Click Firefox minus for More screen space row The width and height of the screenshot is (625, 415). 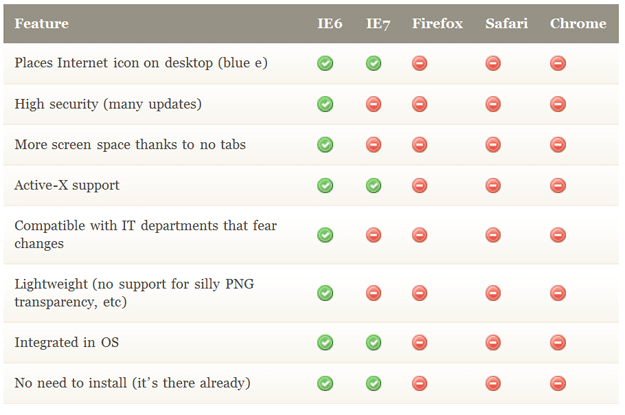(x=420, y=144)
